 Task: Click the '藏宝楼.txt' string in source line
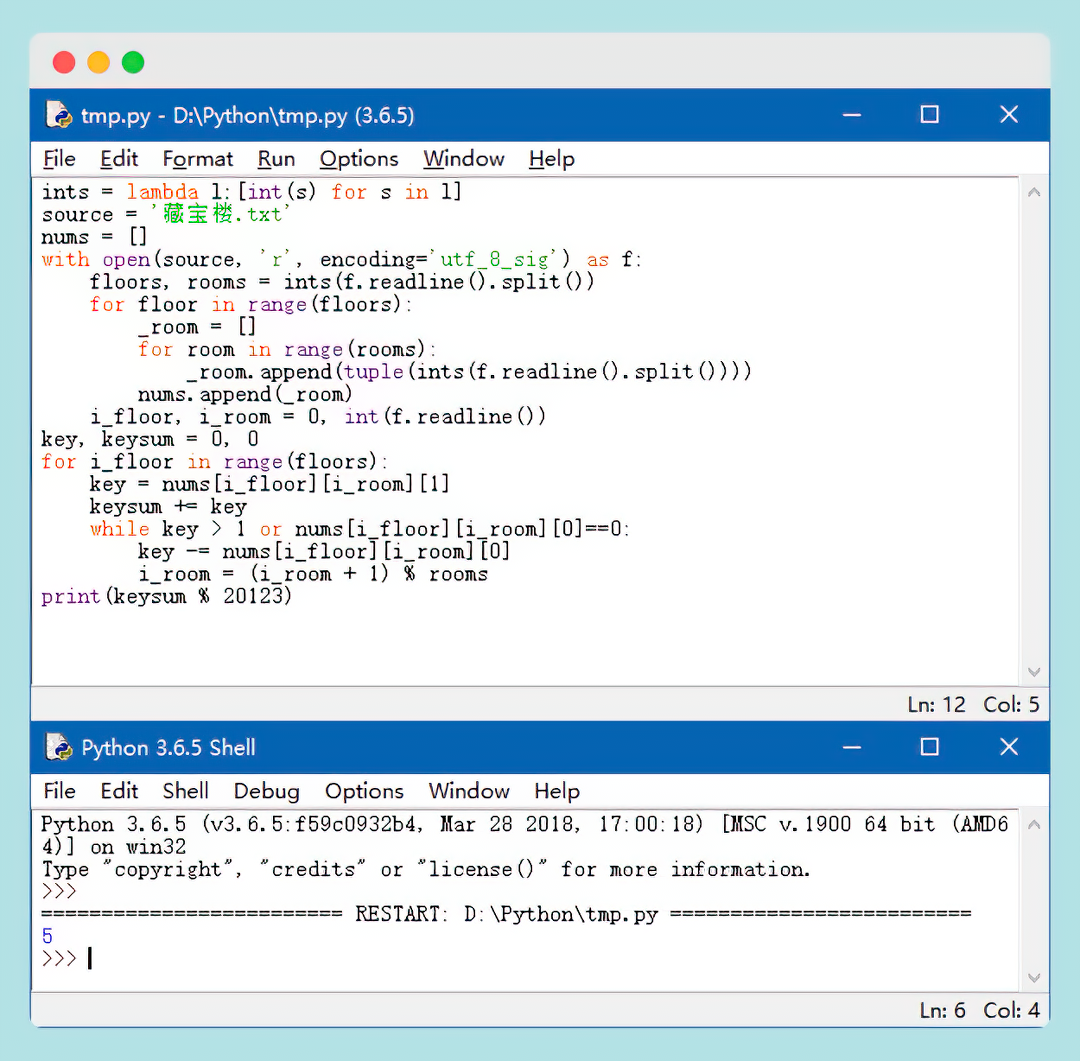point(220,214)
